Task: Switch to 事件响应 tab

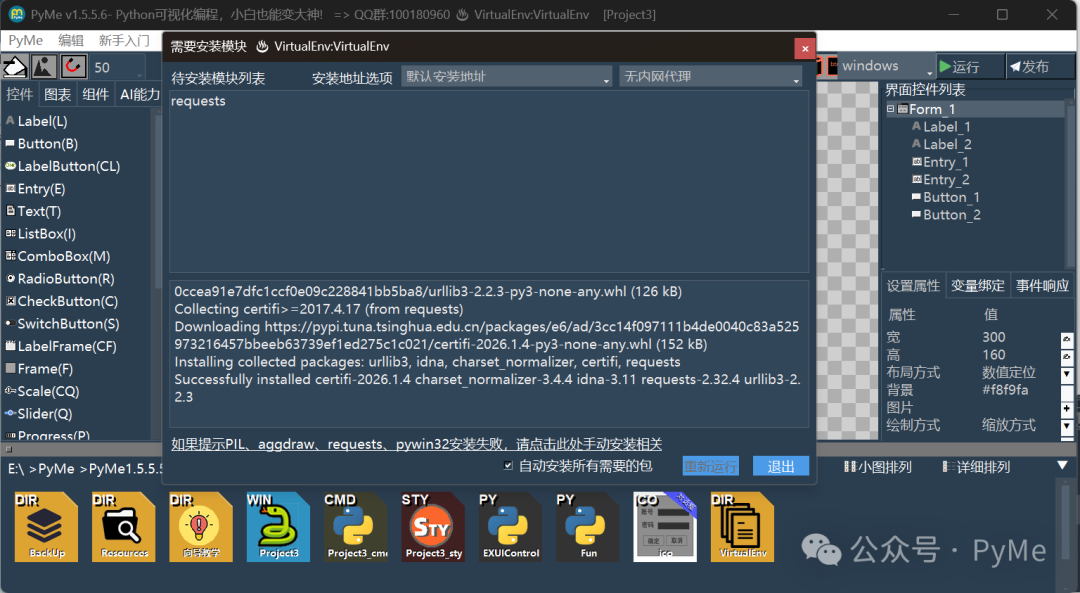Action: 1042,286
